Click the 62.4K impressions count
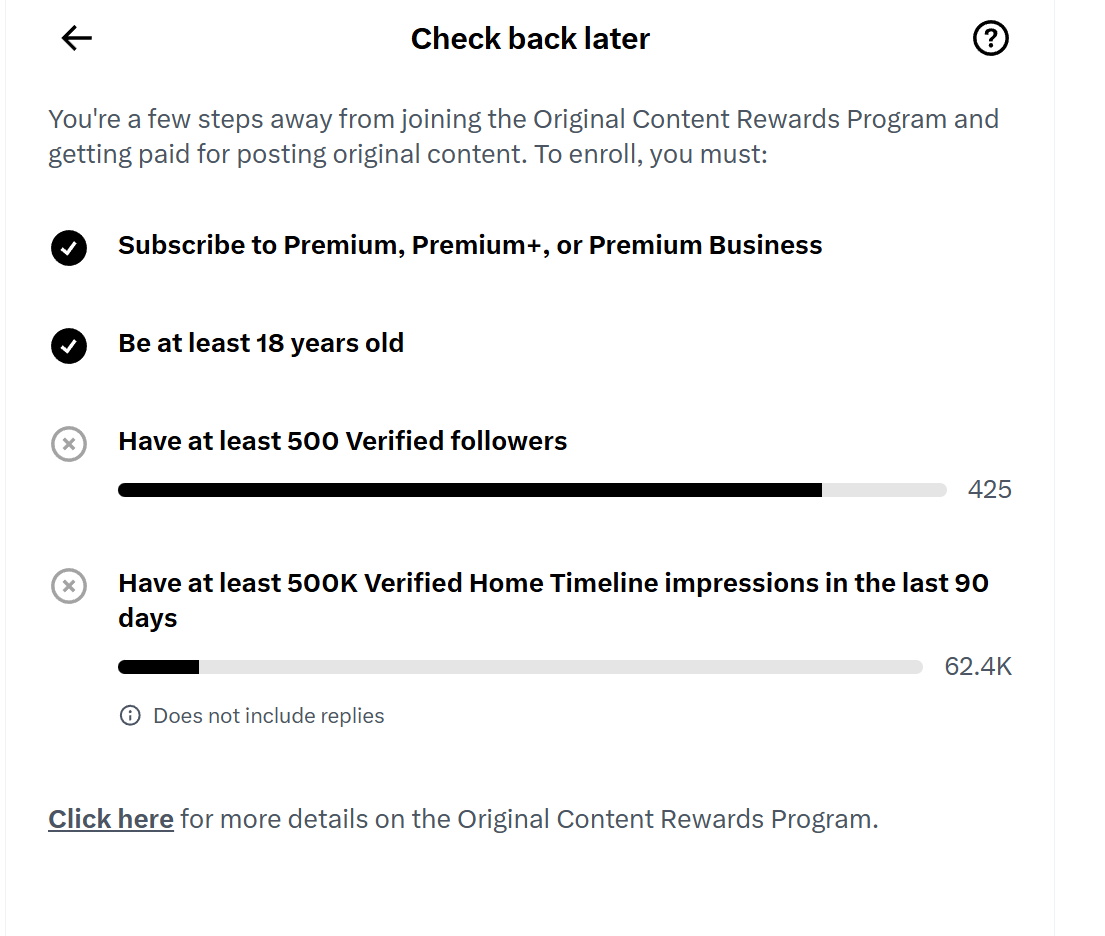 pos(978,666)
